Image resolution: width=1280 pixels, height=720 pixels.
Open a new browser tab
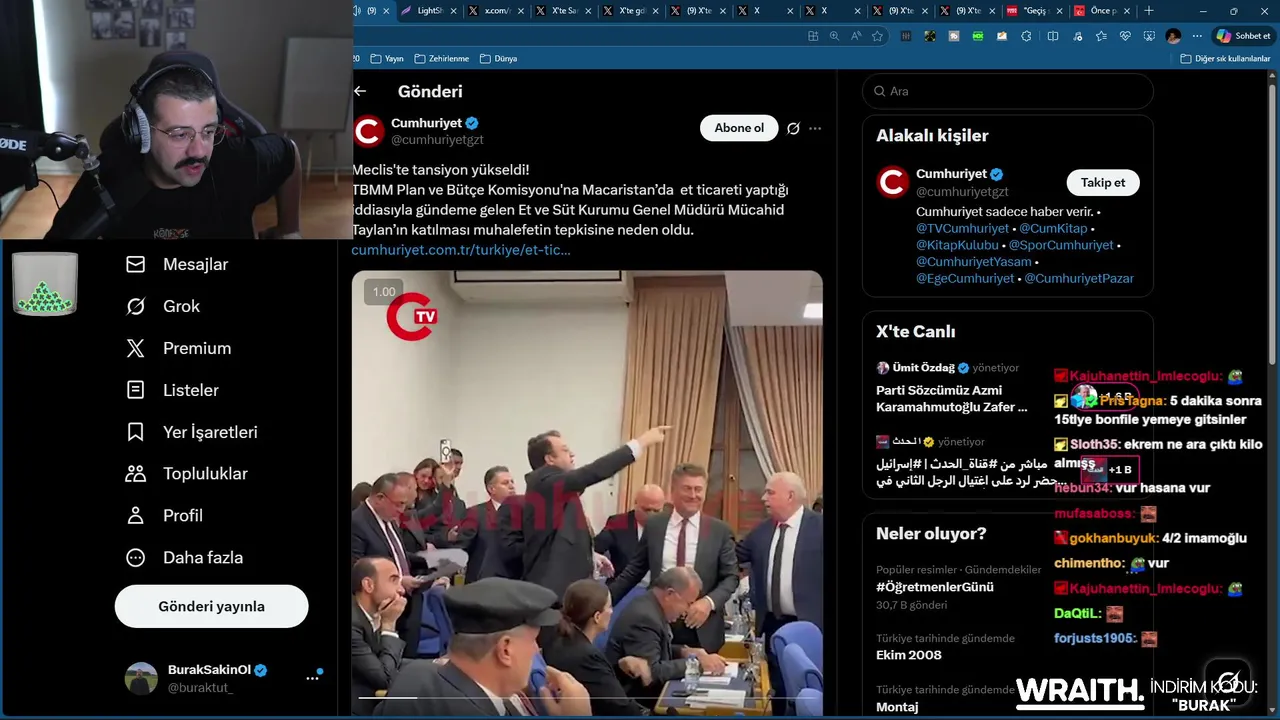click(1148, 11)
